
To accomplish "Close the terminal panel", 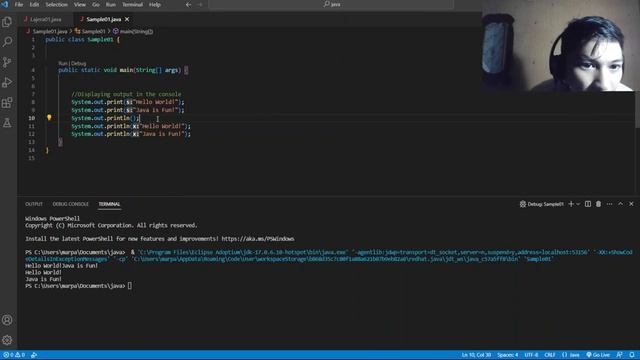I will click(x=631, y=204).
